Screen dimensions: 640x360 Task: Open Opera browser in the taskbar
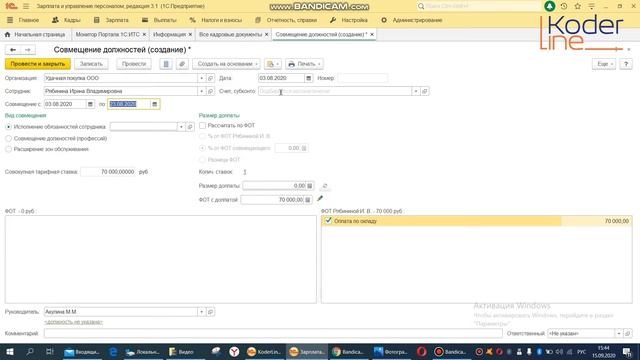pyautogui.click(x=422, y=351)
